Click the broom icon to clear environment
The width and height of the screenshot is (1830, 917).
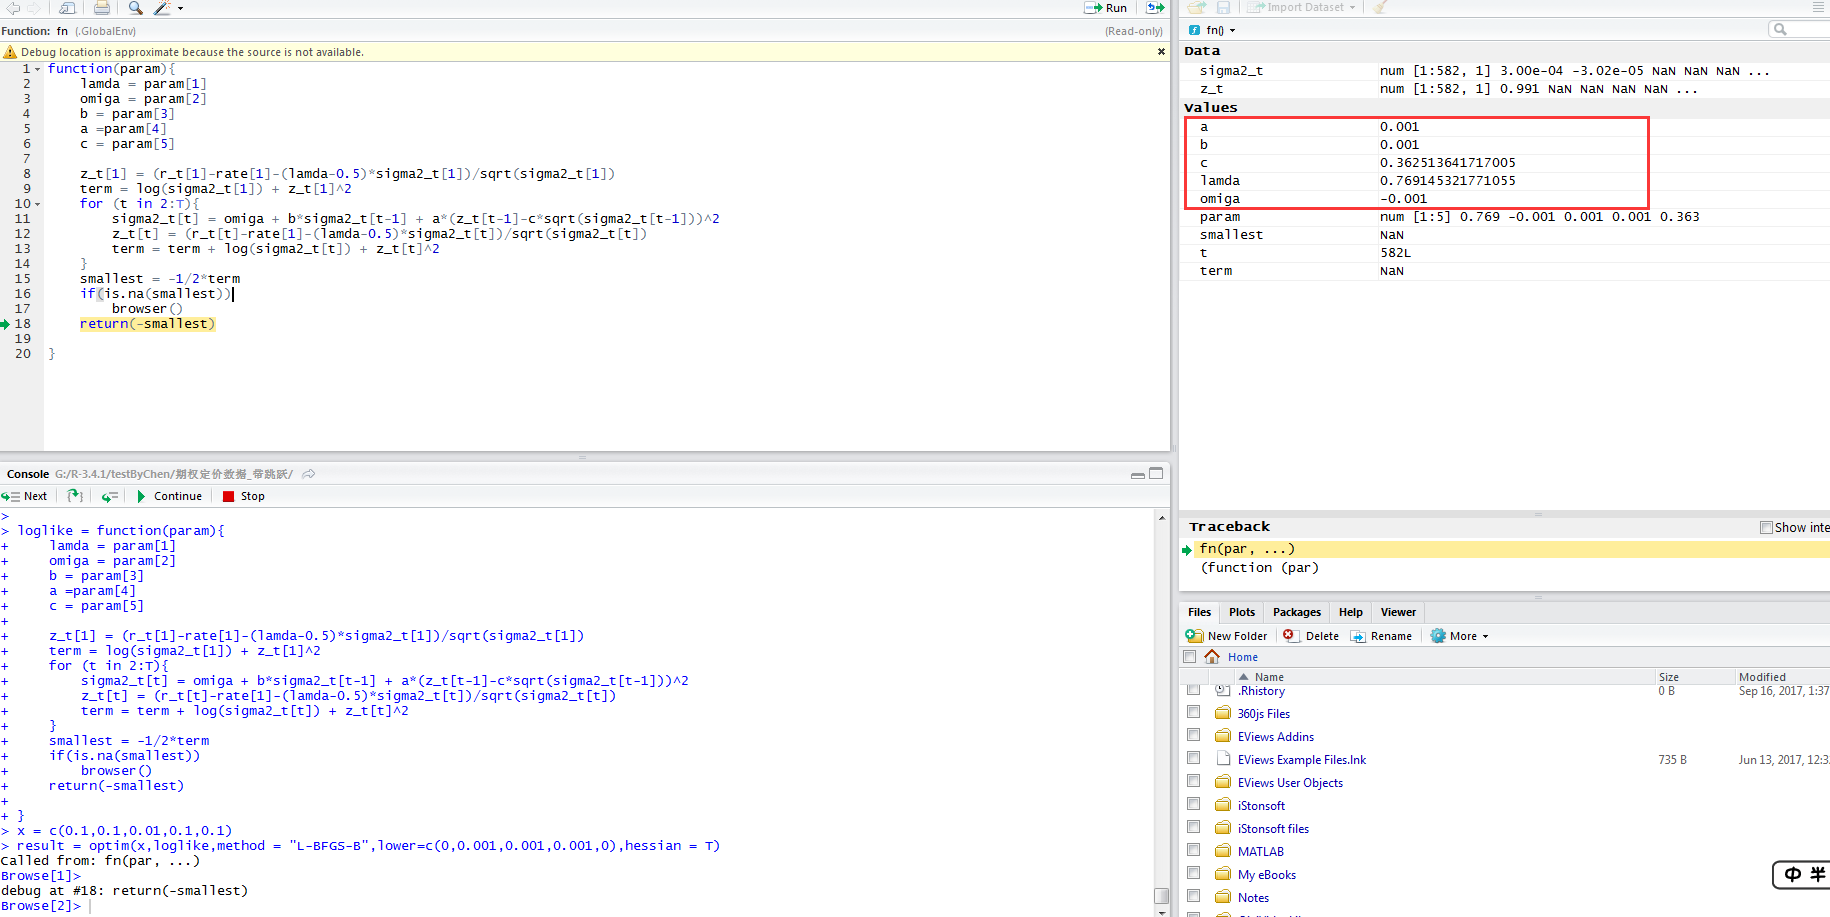click(x=1380, y=8)
